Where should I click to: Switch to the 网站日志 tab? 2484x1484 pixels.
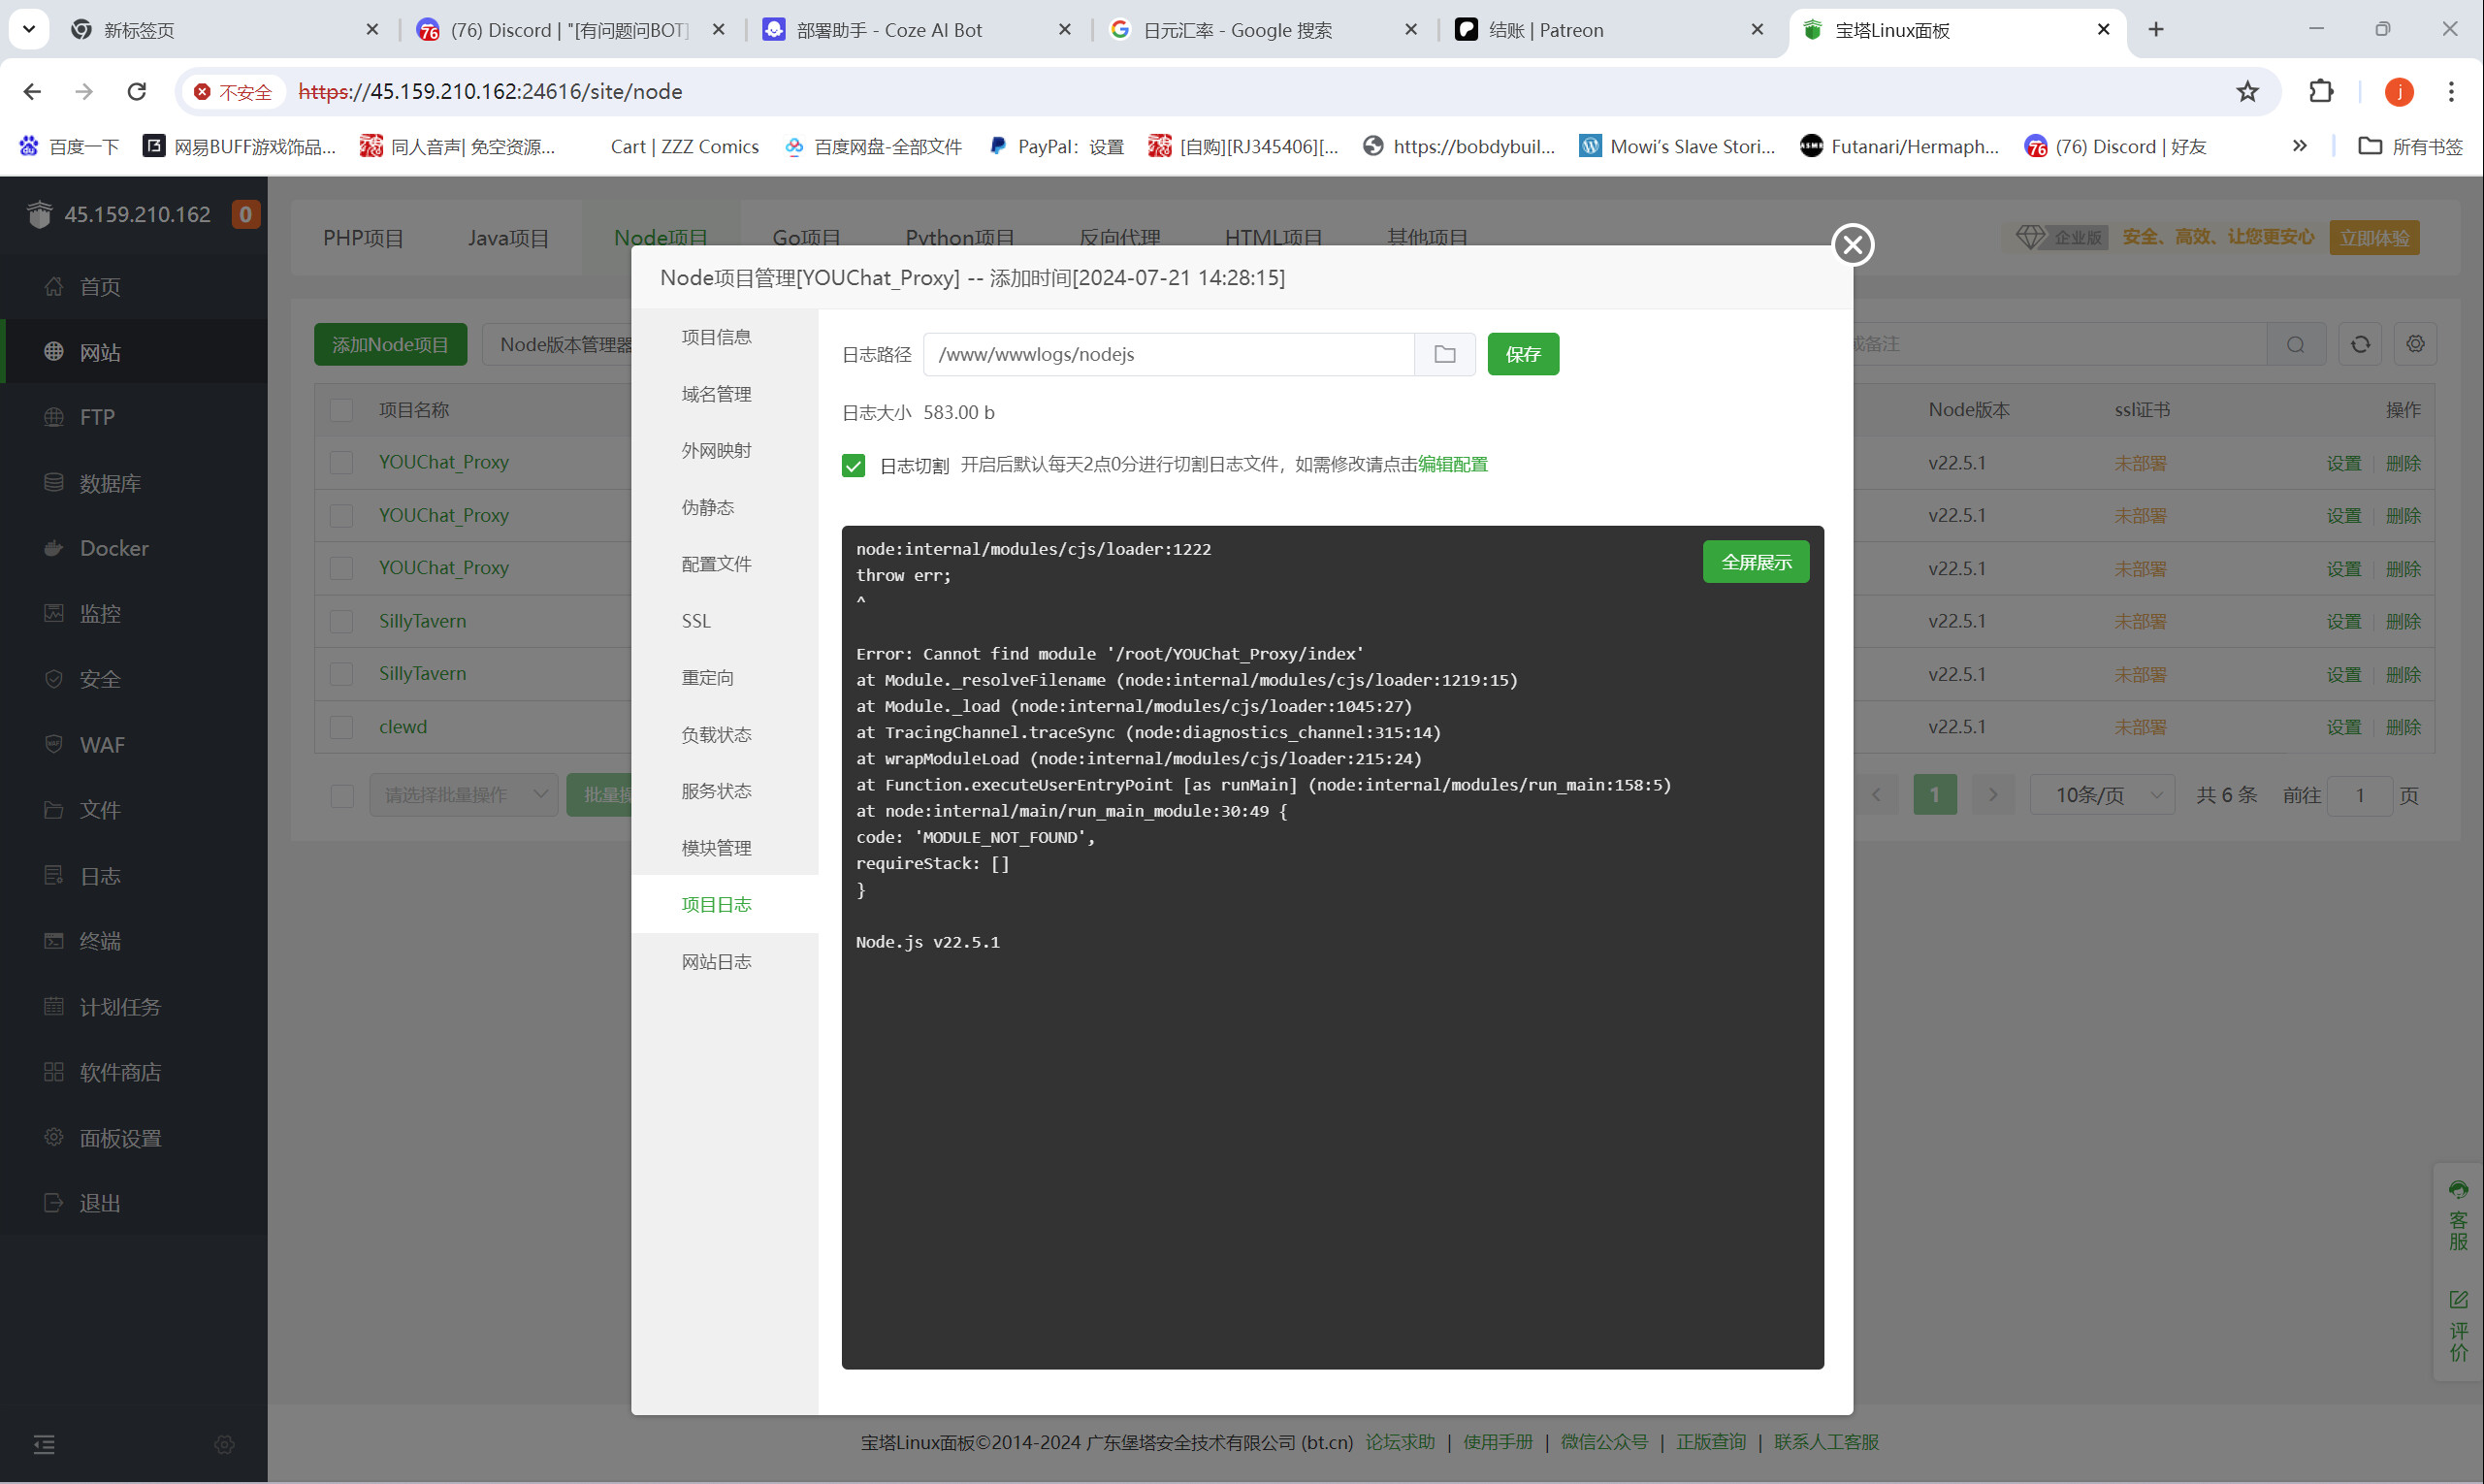(716, 961)
